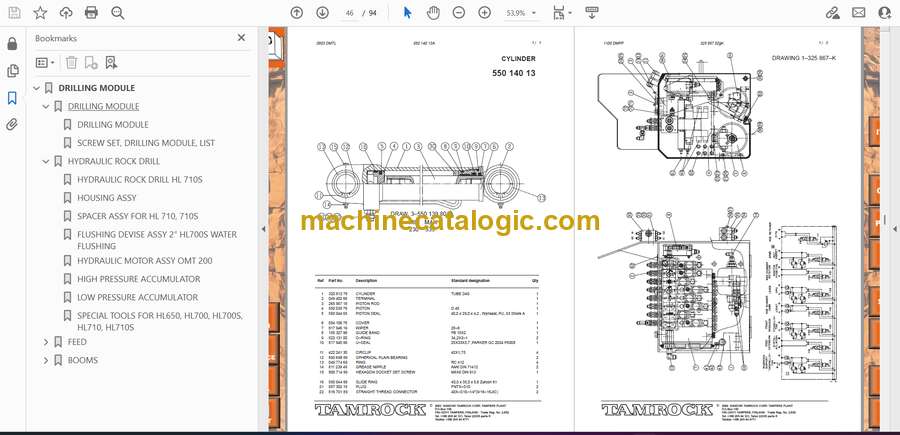
Task: Collapse the top DRILLING MODULE bookmark
Action: pos(37,88)
